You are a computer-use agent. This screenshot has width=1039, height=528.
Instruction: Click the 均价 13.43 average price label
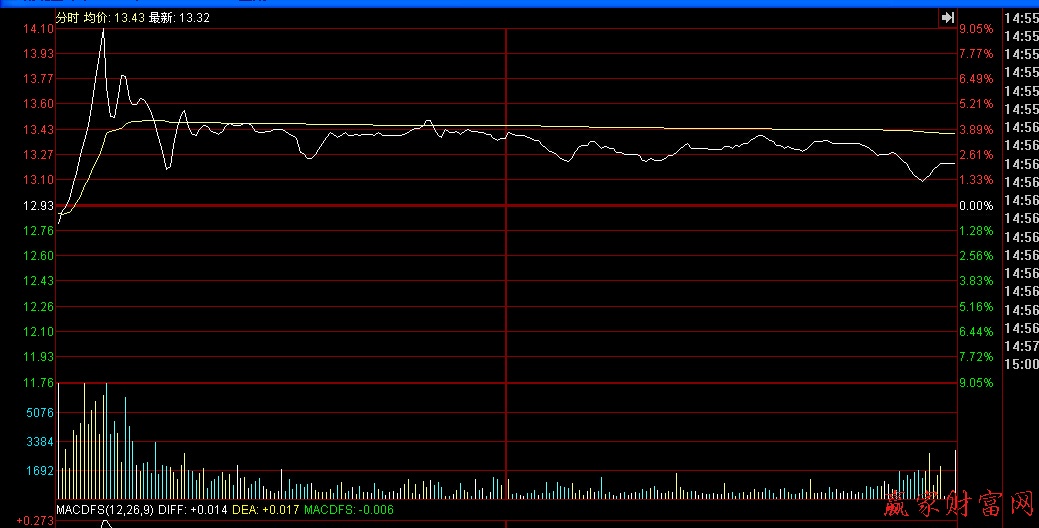tap(114, 18)
